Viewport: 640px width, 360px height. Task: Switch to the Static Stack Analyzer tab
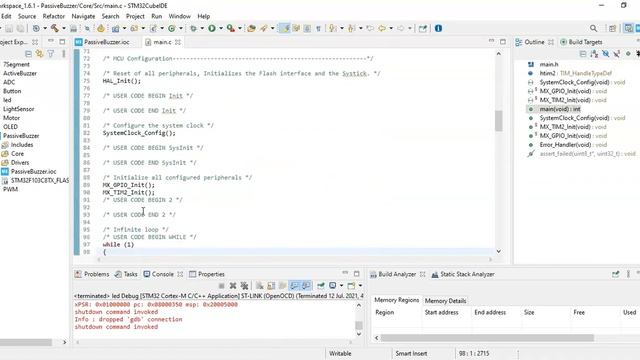463,274
